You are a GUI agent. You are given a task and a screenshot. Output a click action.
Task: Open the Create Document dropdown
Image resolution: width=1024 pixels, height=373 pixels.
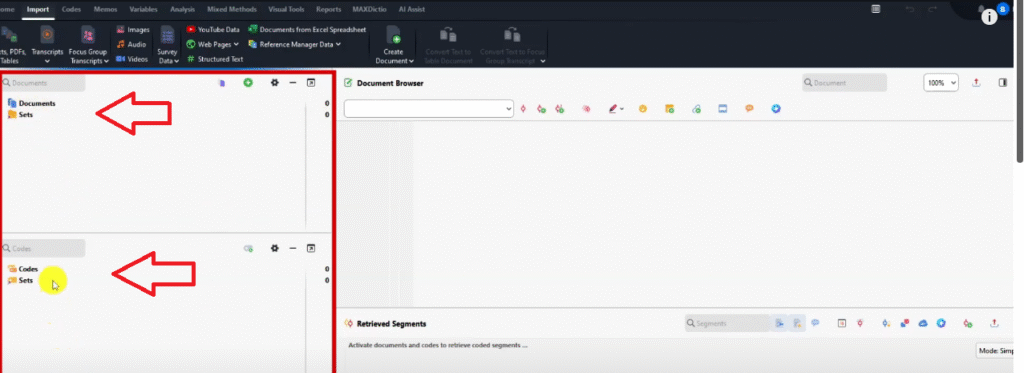(394, 46)
